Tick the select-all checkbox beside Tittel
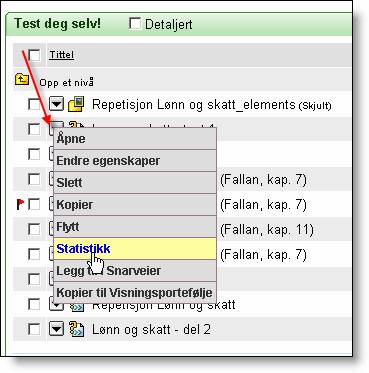Viewport: 369px width, 373px height. pos(34,55)
